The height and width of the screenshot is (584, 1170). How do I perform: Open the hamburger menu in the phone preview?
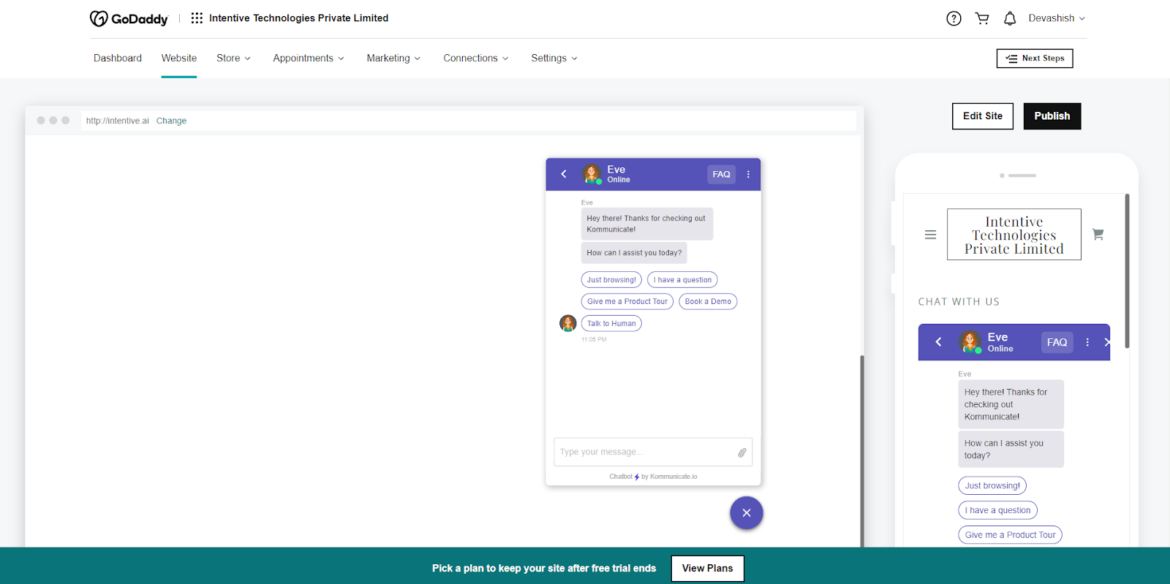pos(930,233)
